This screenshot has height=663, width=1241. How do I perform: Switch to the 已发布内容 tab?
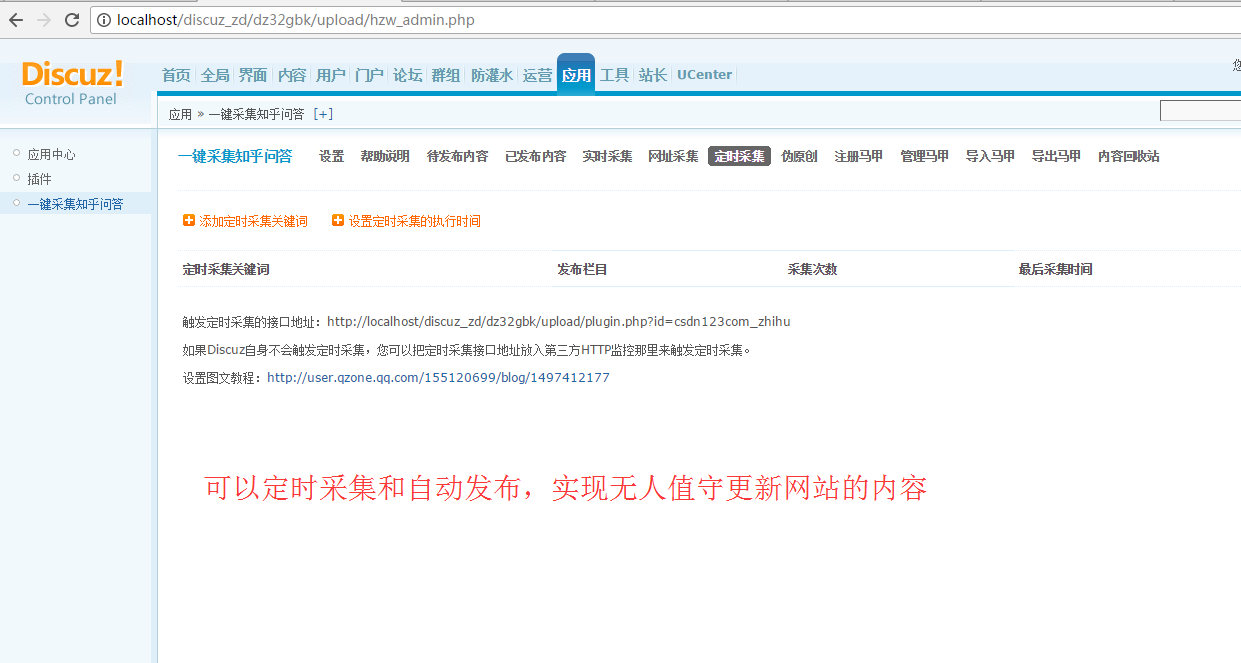tap(535, 156)
